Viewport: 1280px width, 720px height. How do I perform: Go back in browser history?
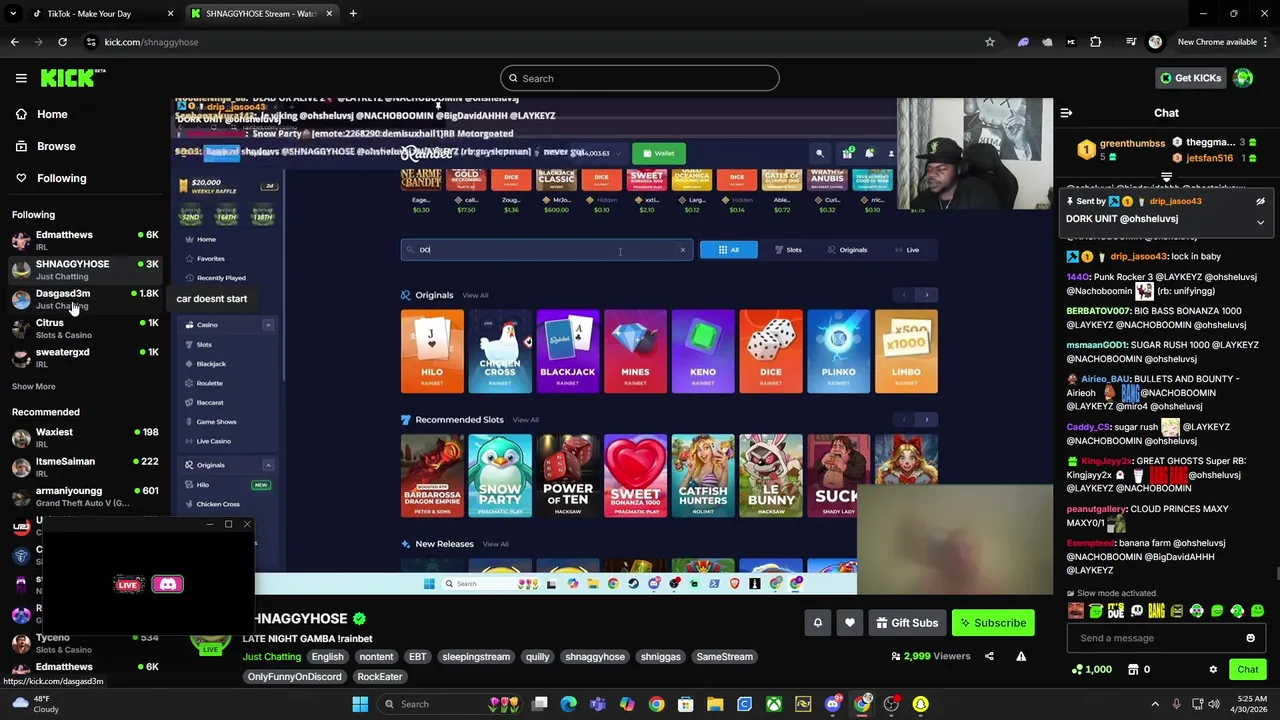pos(14,42)
